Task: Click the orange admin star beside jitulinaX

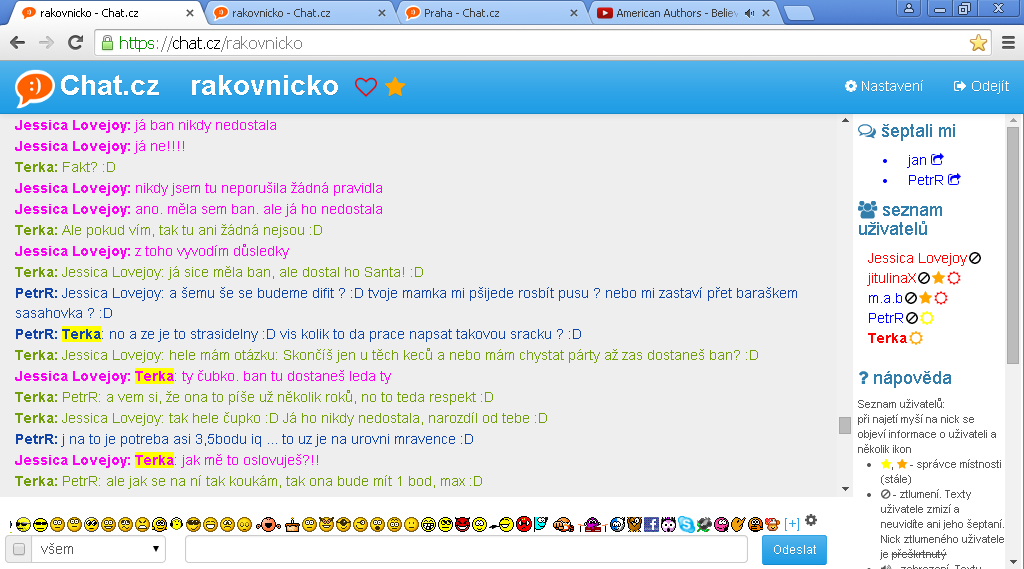Action: coord(938,278)
